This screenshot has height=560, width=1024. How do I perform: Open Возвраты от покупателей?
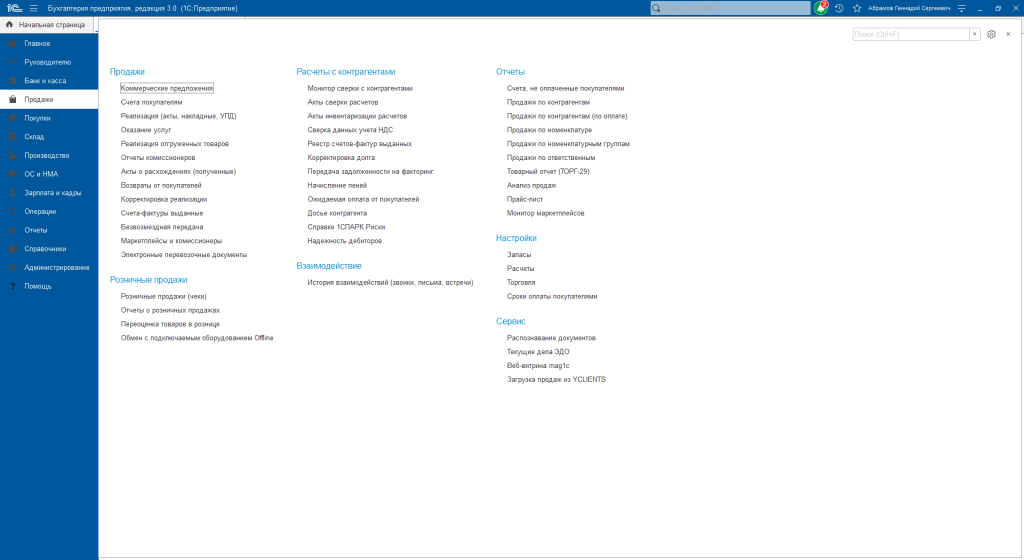click(x=161, y=185)
